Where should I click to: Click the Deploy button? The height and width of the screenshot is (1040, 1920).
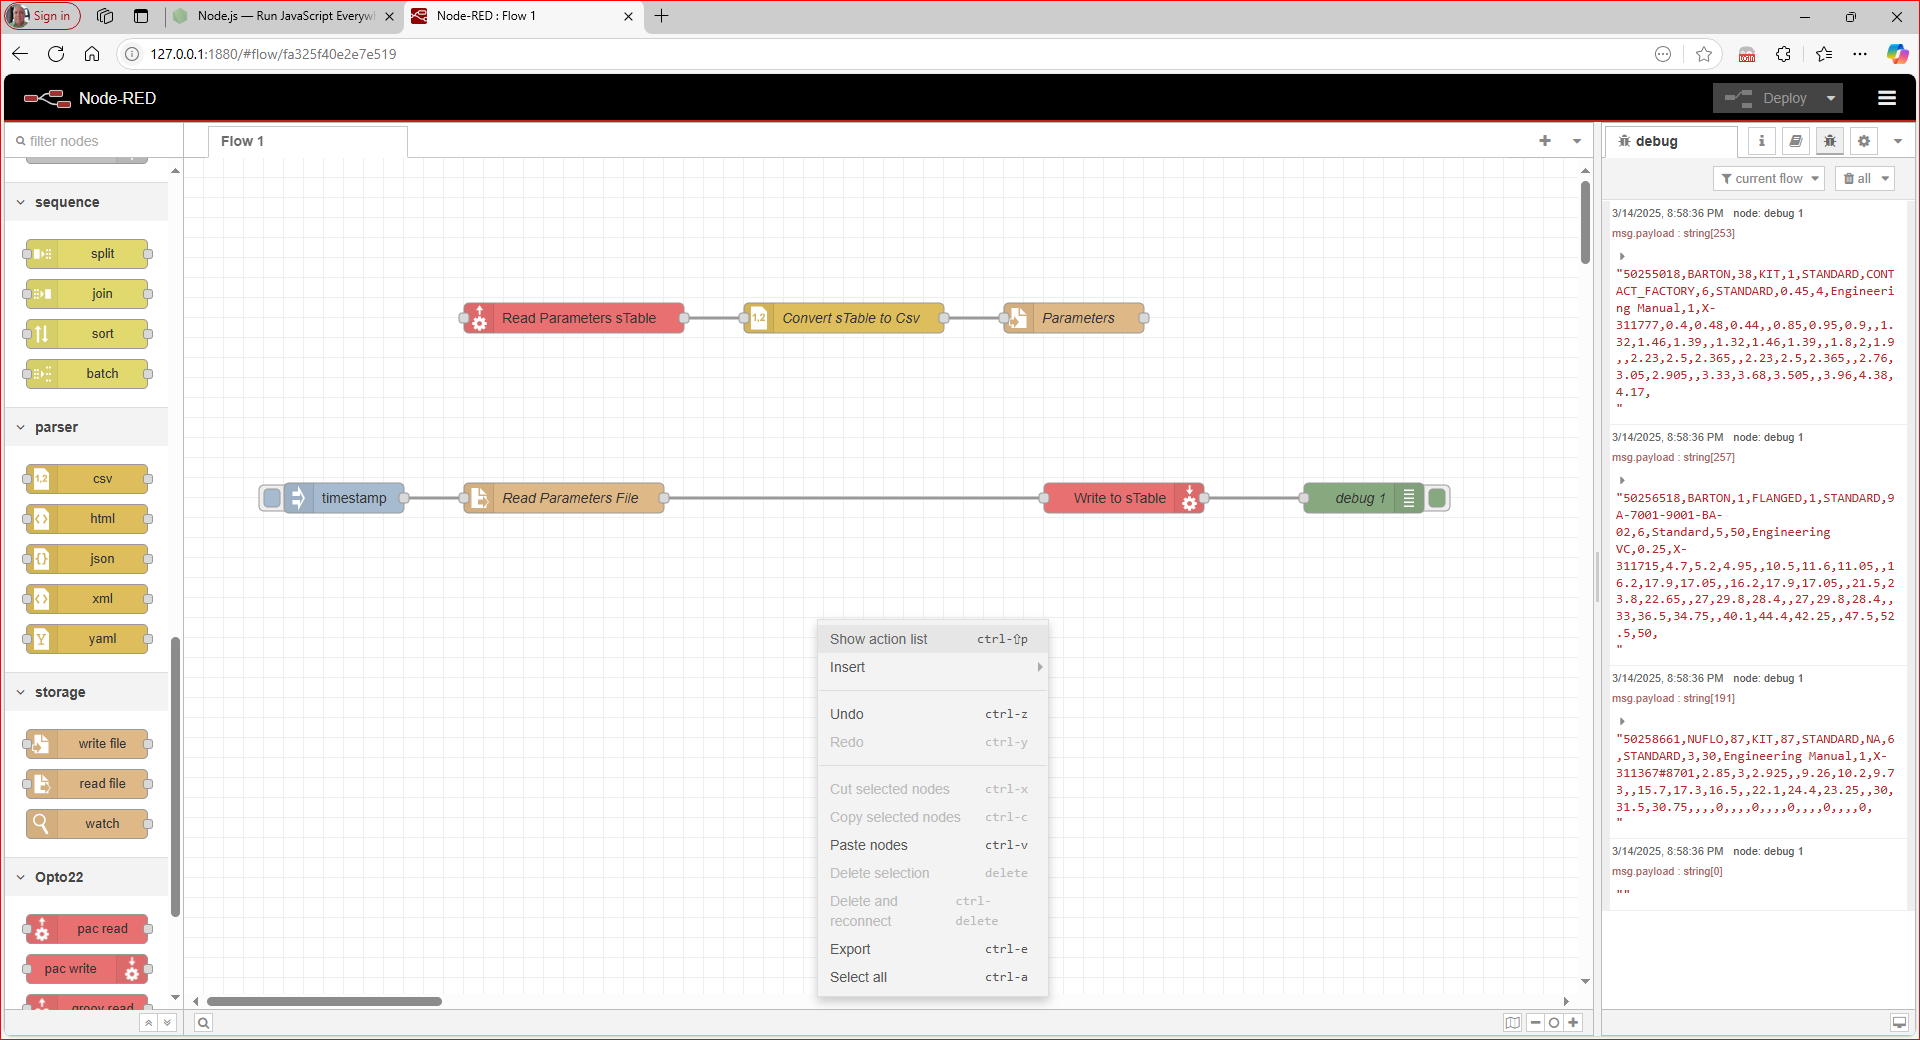(x=1768, y=98)
